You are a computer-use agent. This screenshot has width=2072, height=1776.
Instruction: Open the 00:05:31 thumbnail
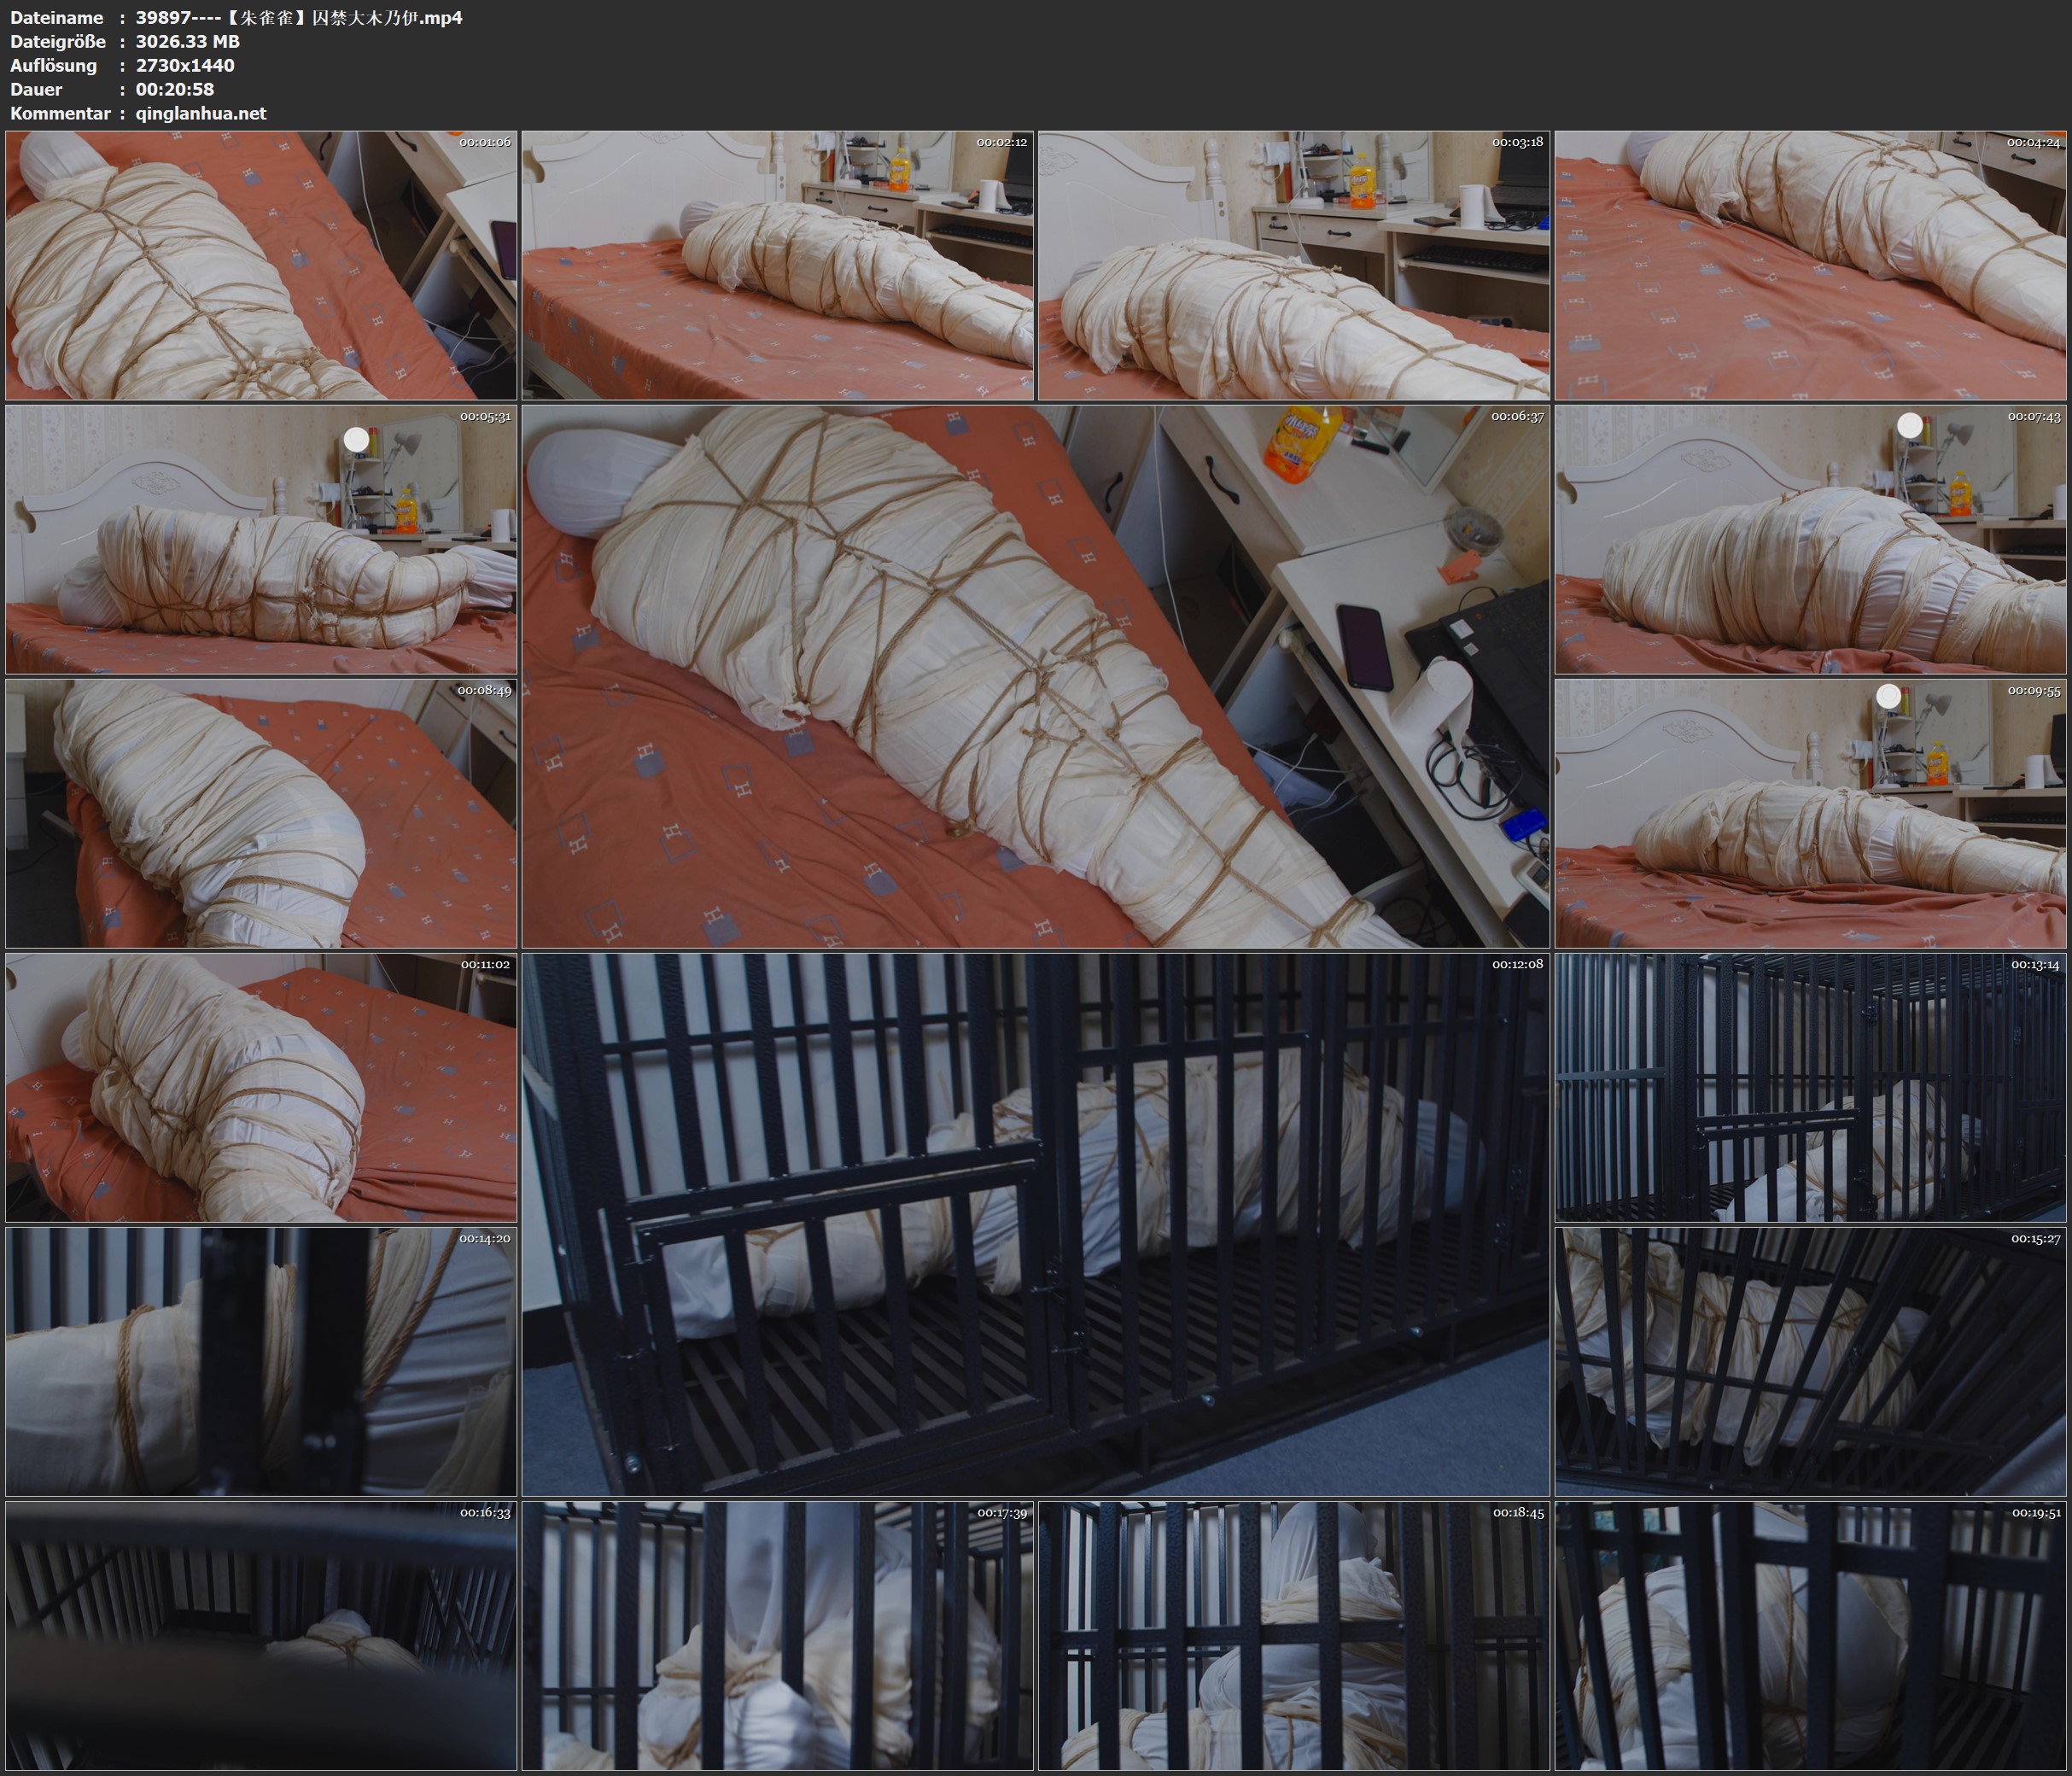click(261, 540)
